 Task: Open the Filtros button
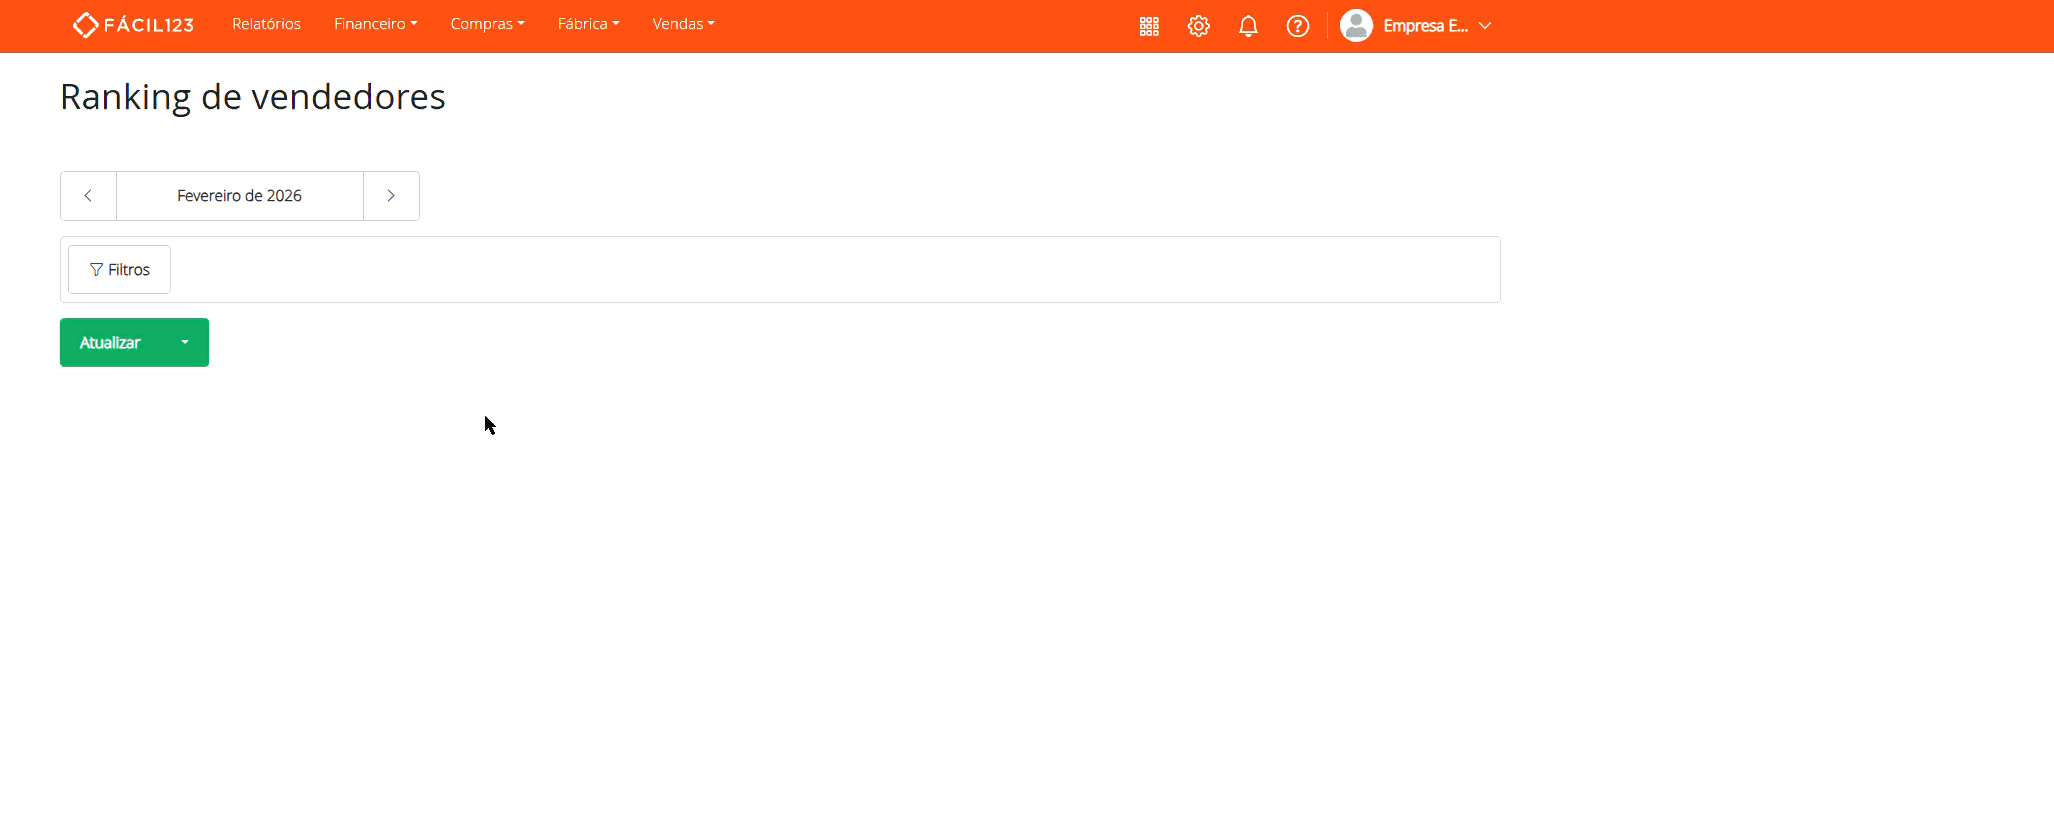(x=119, y=270)
